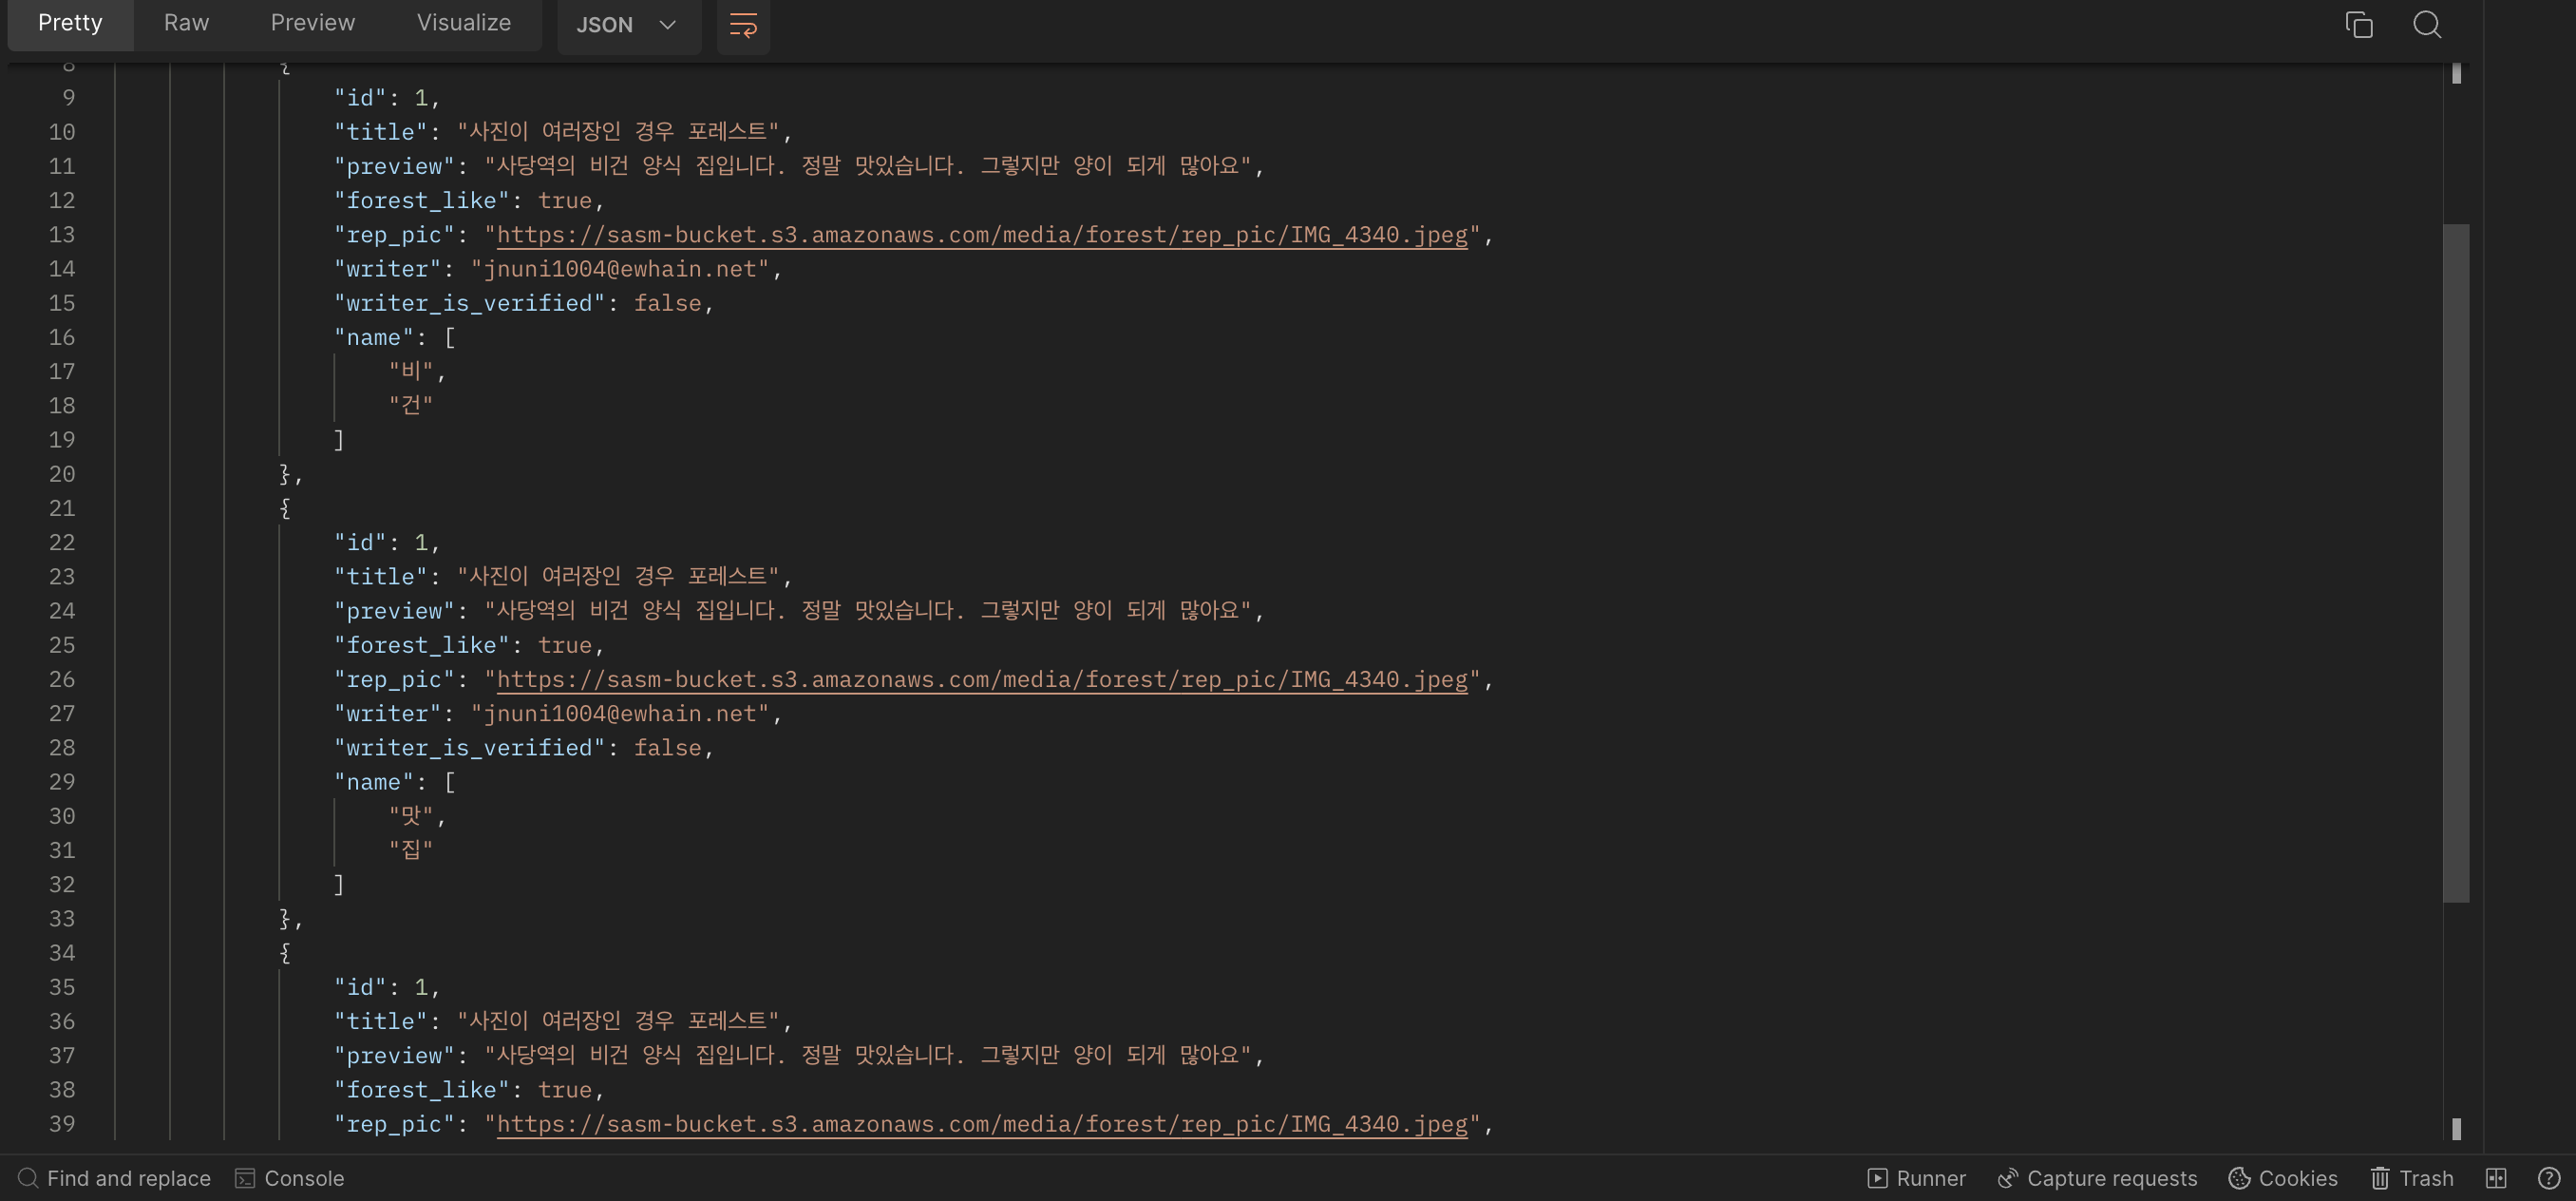Screen dimensions: 2576x1201
Task: Click the title value on line 36
Action: tap(618, 1021)
